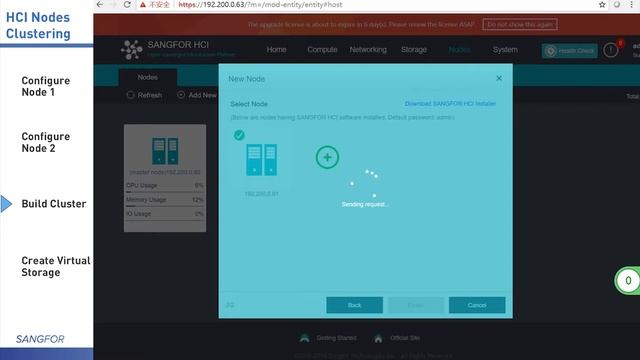Viewport: 640px width, 360px height.
Task: Toggle the selected node checkmark
Action: pyautogui.click(x=239, y=135)
